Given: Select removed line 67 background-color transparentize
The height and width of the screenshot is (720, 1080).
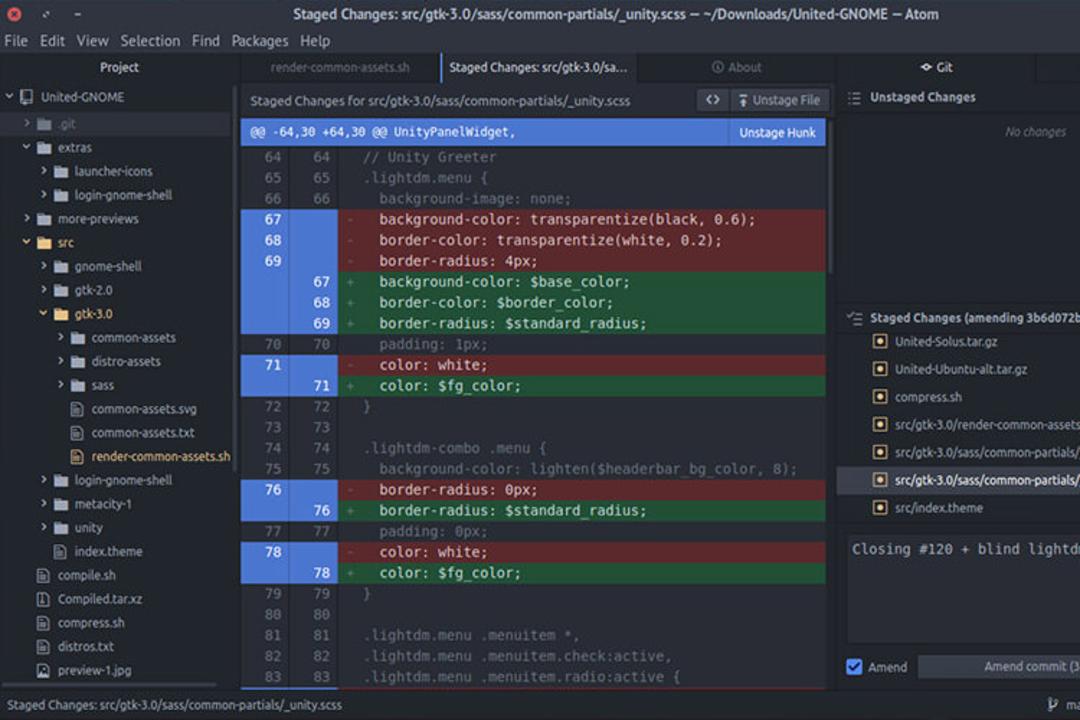Looking at the screenshot, I should point(533,220).
